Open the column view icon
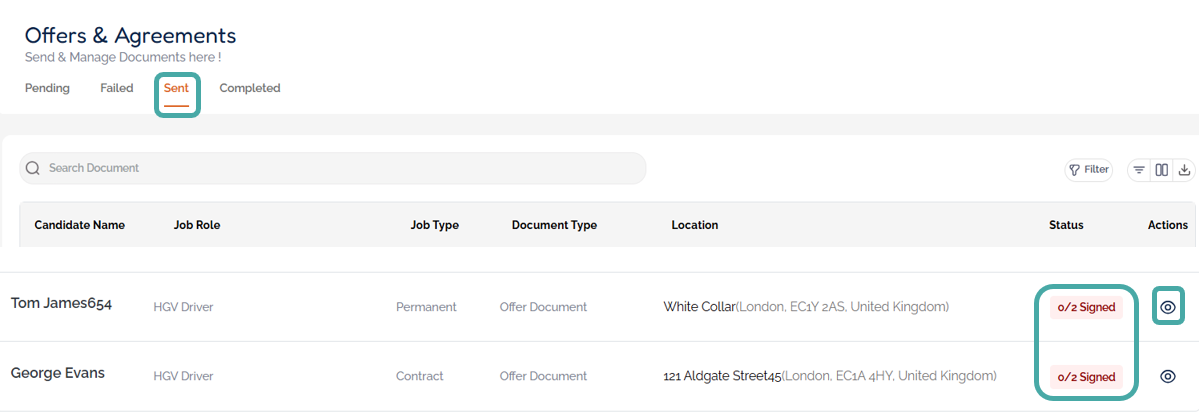 tap(1162, 170)
